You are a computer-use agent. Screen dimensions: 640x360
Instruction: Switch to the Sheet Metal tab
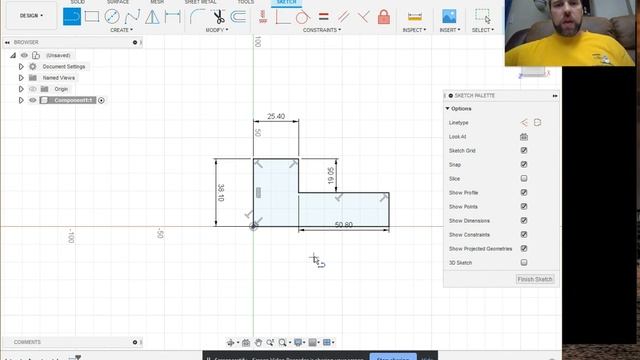200,2
